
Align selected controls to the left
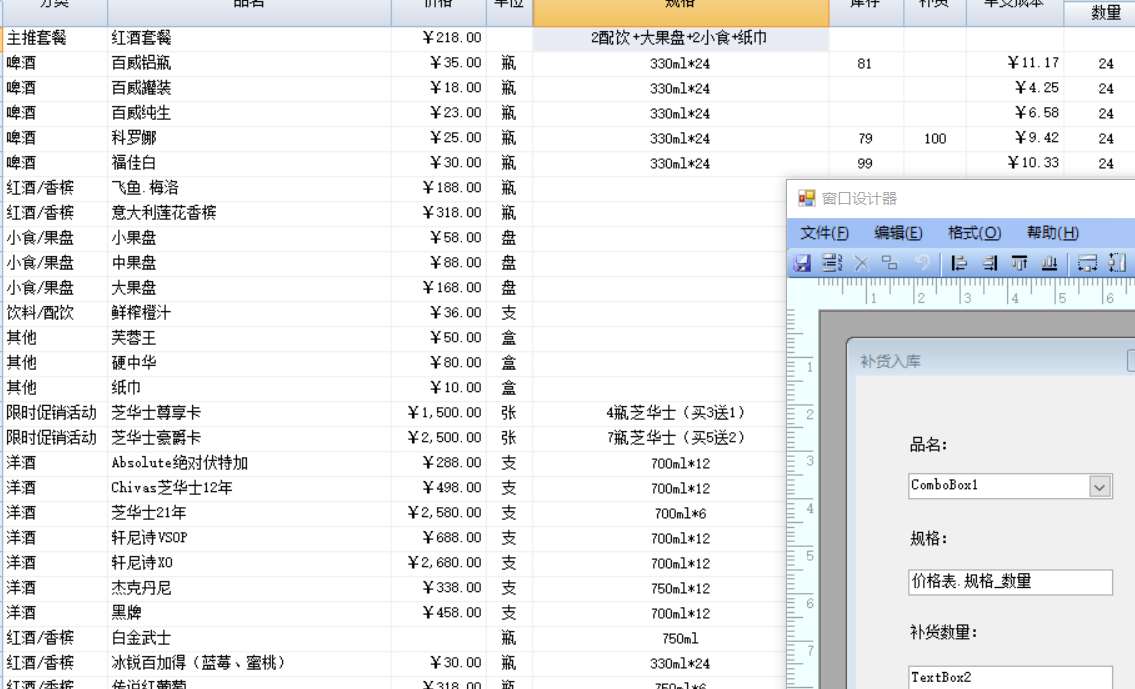(x=959, y=263)
